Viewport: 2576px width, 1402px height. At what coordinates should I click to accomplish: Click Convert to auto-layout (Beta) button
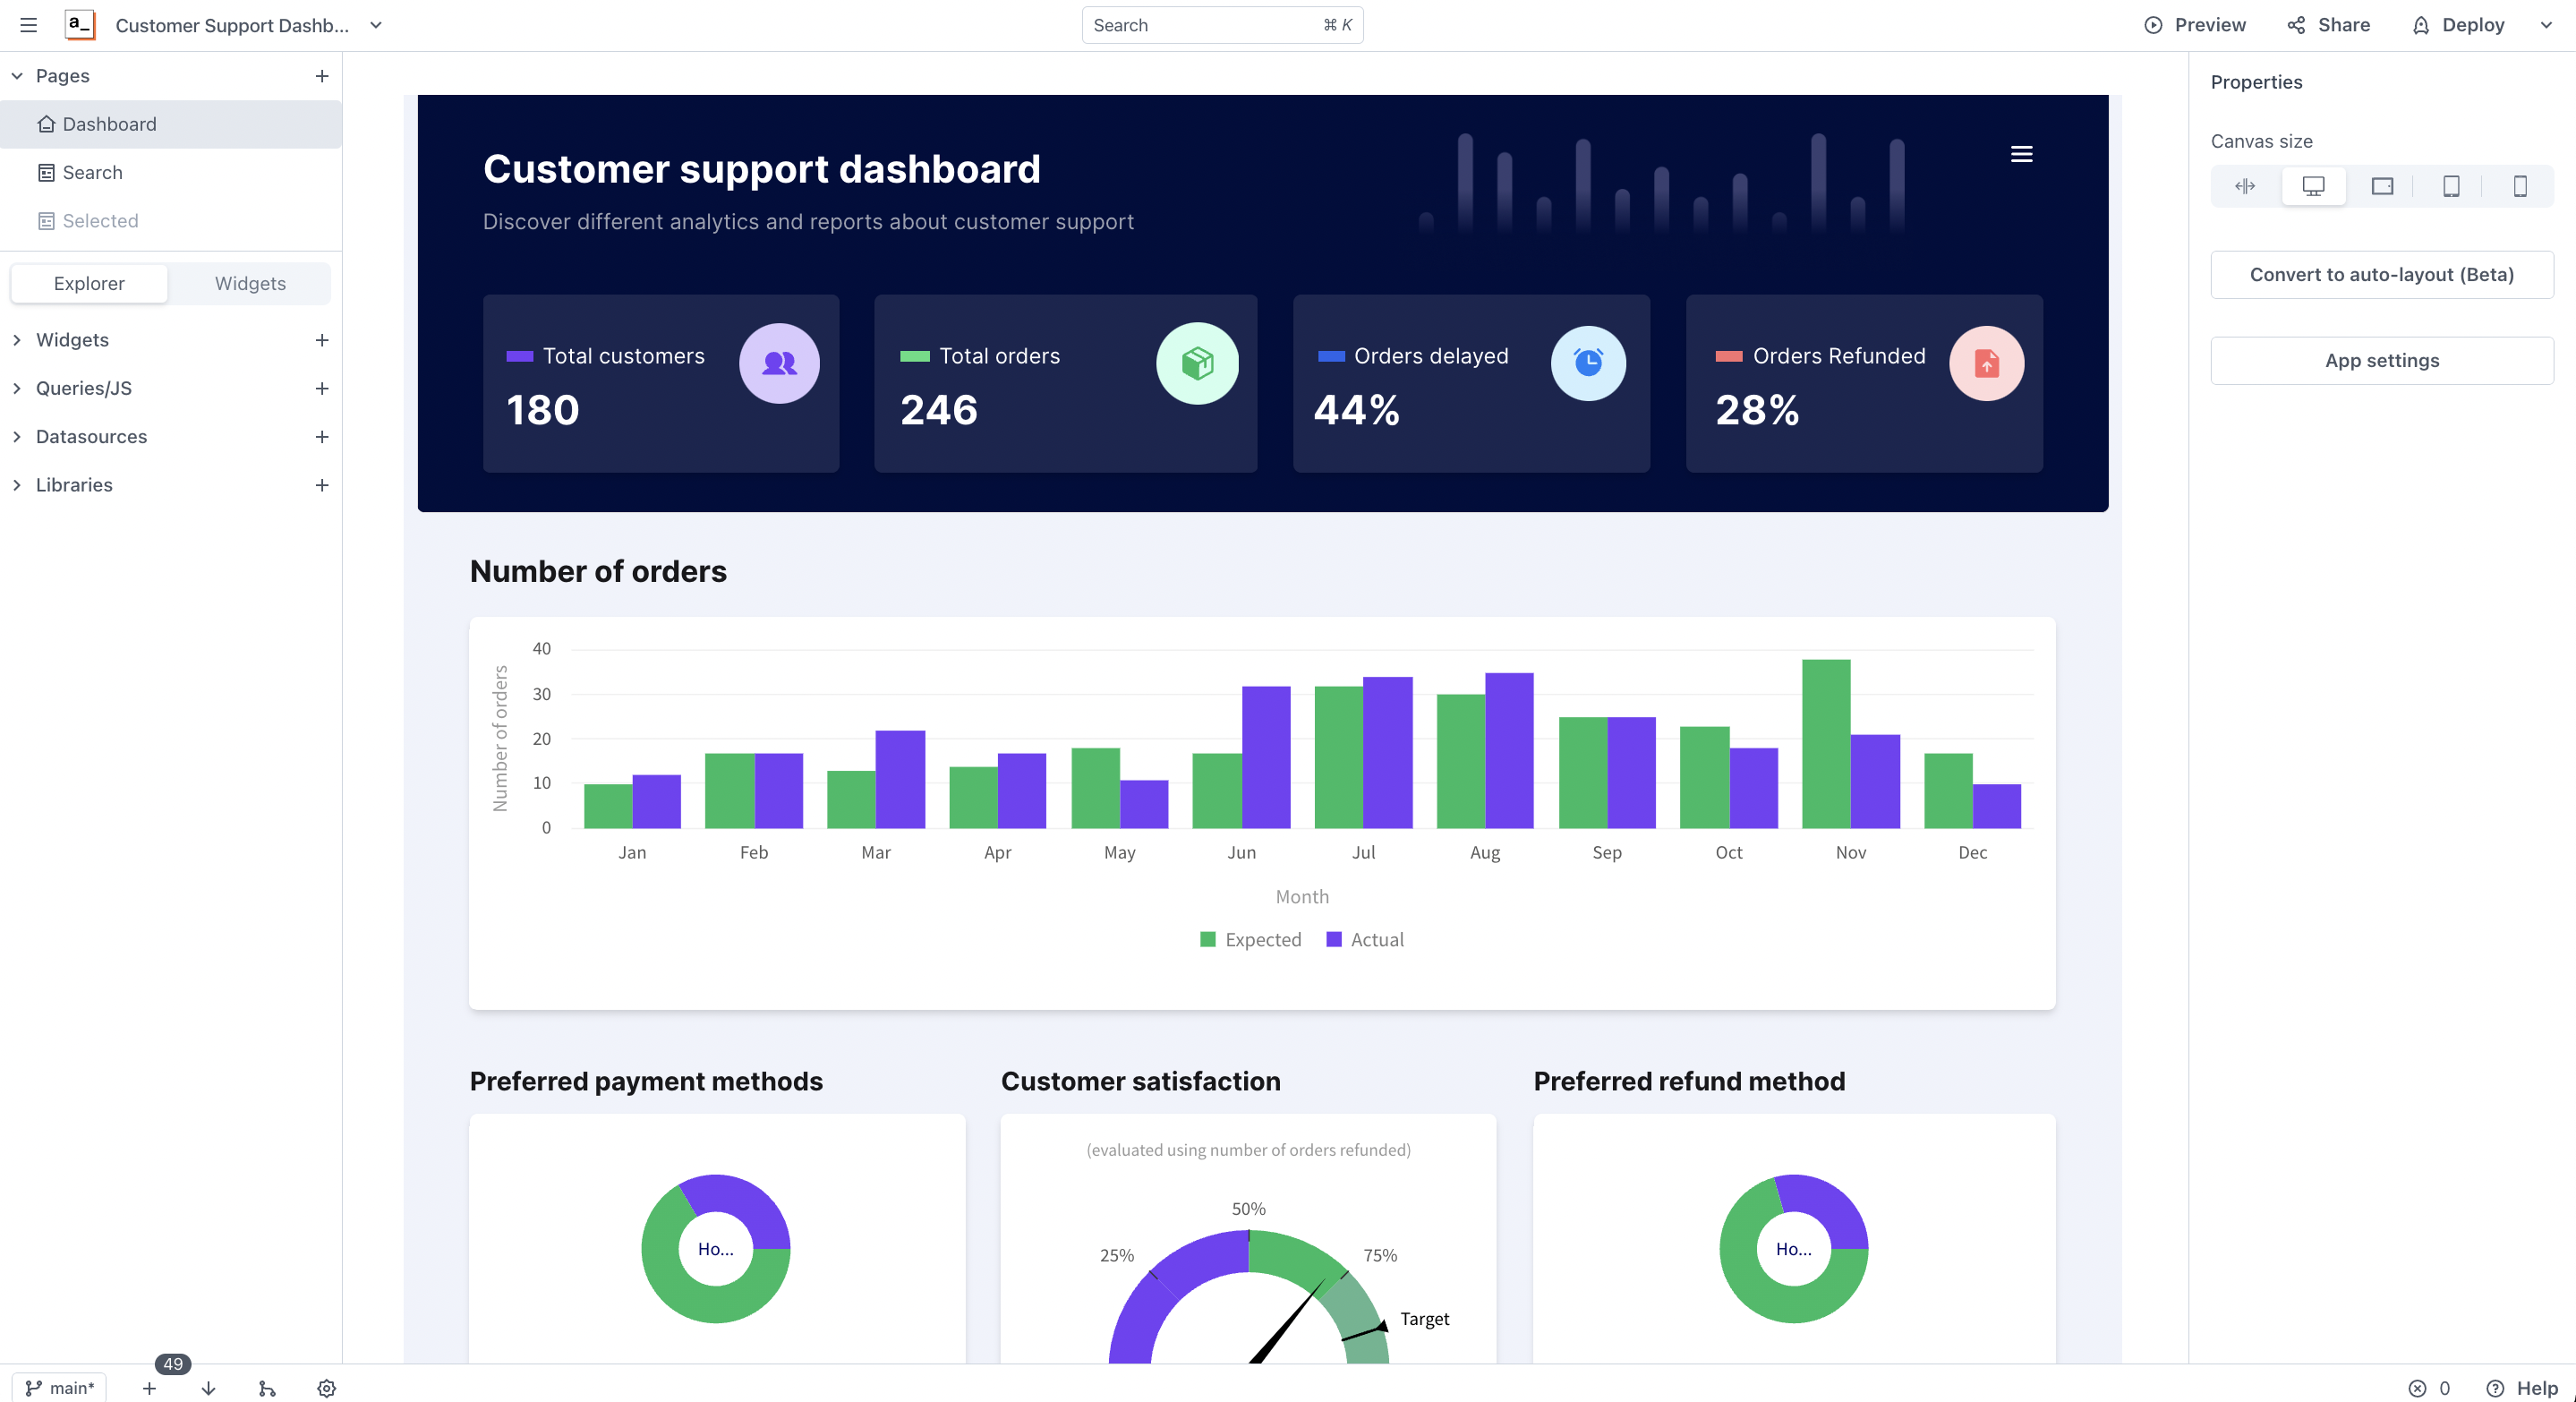point(2381,274)
